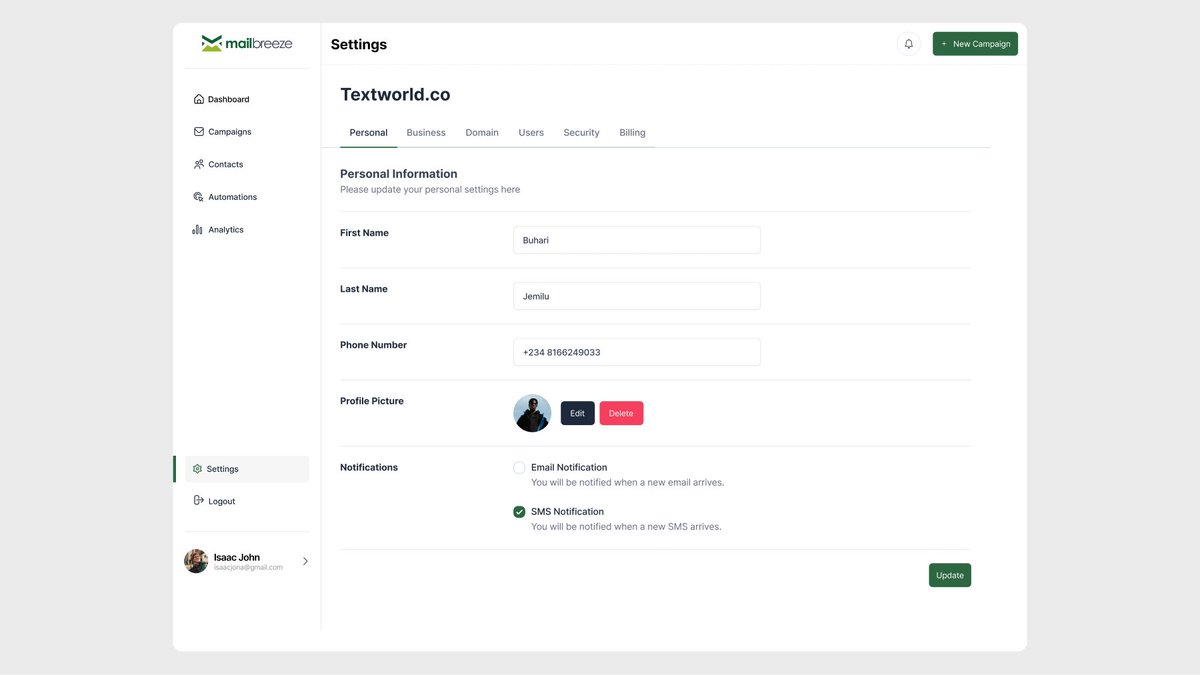The width and height of the screenshot is (1200, 675).
Task: Open Analytics from the sidebar
Action: (226, 230)
